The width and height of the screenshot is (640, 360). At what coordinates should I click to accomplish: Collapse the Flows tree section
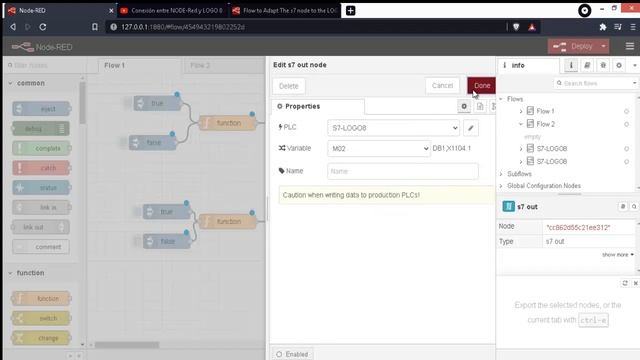tap(501, 99)
